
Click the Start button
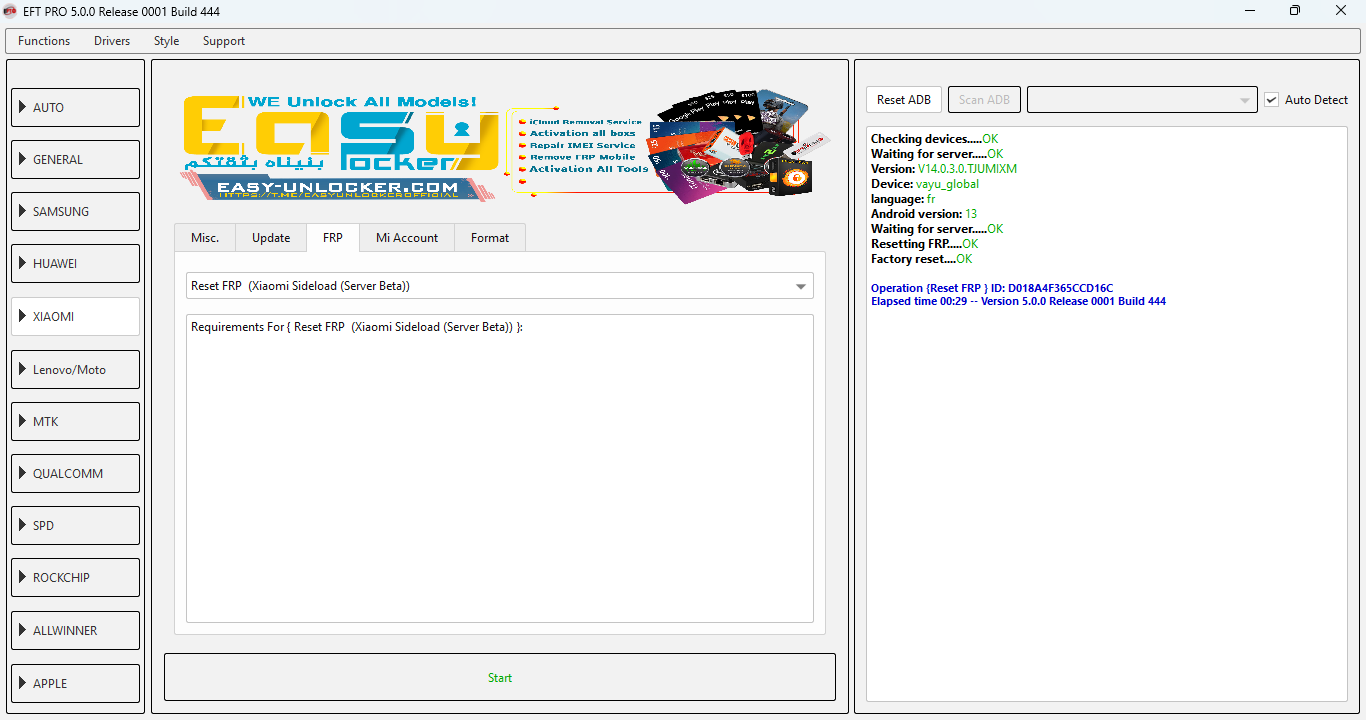pyautogui.click(x=500, y=677)
